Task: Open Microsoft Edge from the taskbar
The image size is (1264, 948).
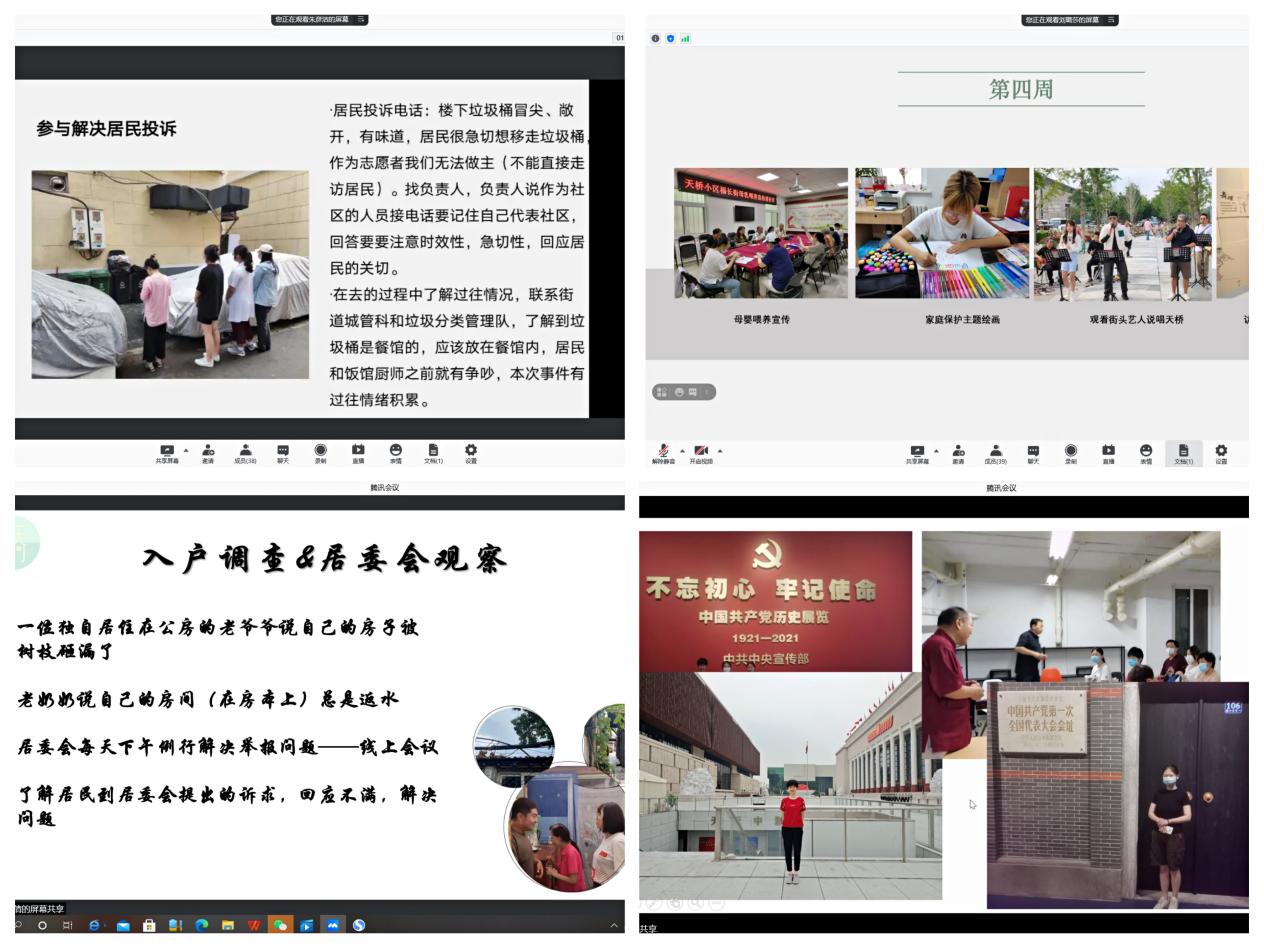Action: click(x=201, y=925)
